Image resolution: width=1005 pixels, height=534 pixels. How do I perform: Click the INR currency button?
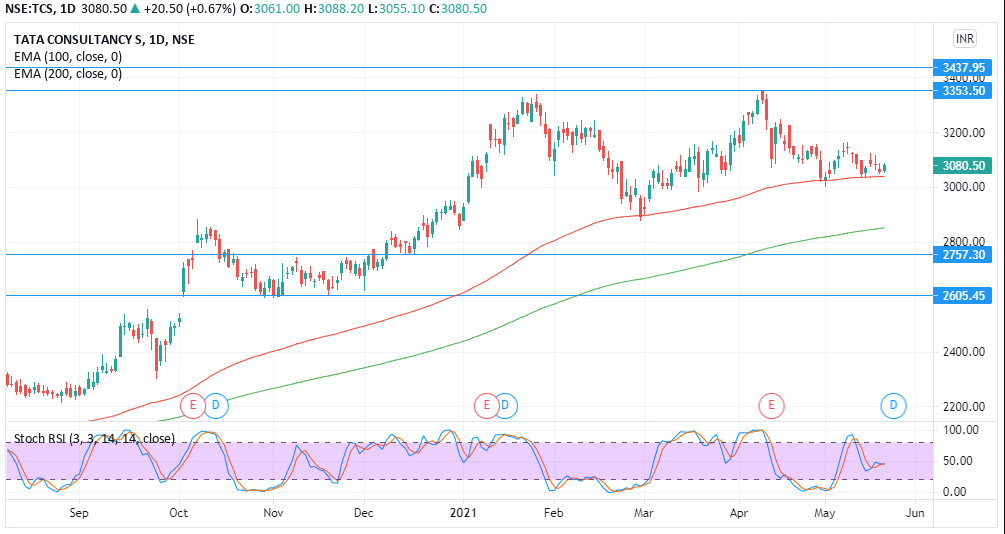click(x=964, y=39)
